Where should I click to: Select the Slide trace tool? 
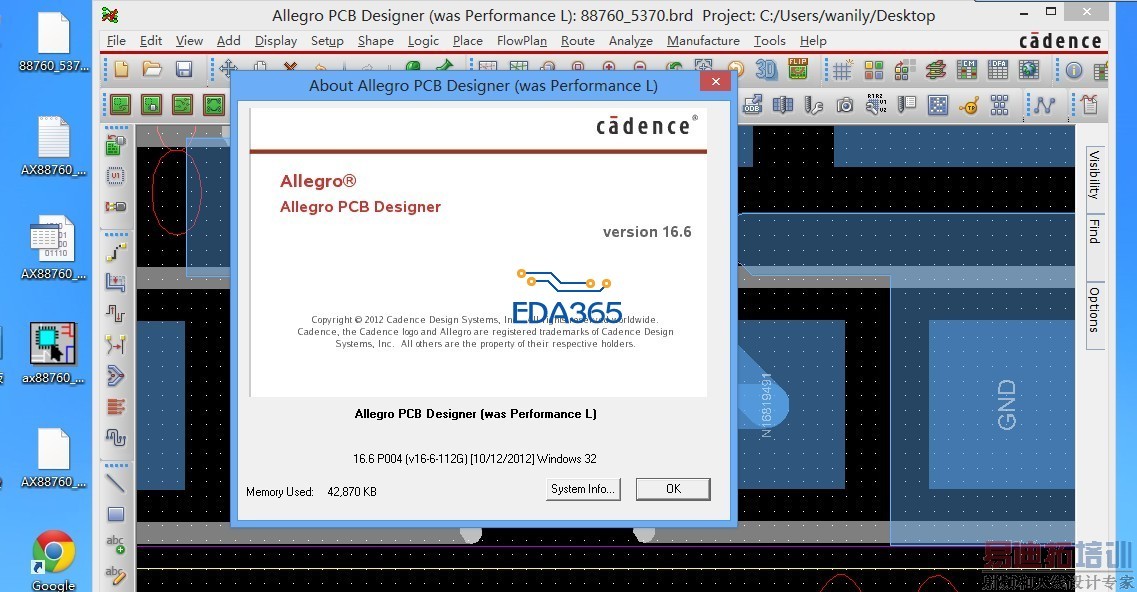pos(115,282)
